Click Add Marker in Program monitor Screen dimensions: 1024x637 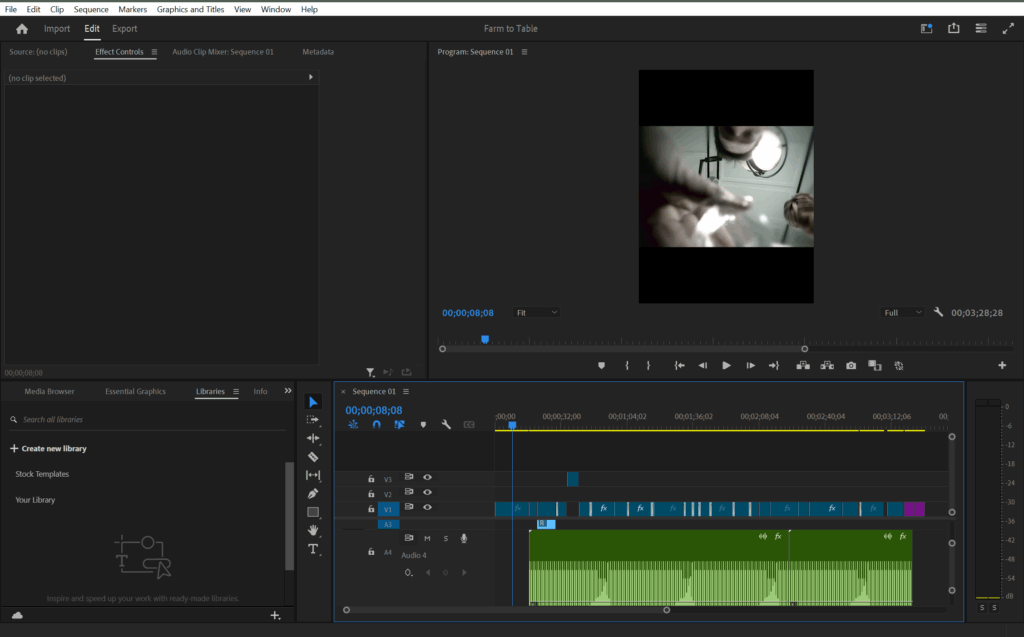[x=601, y=366]
